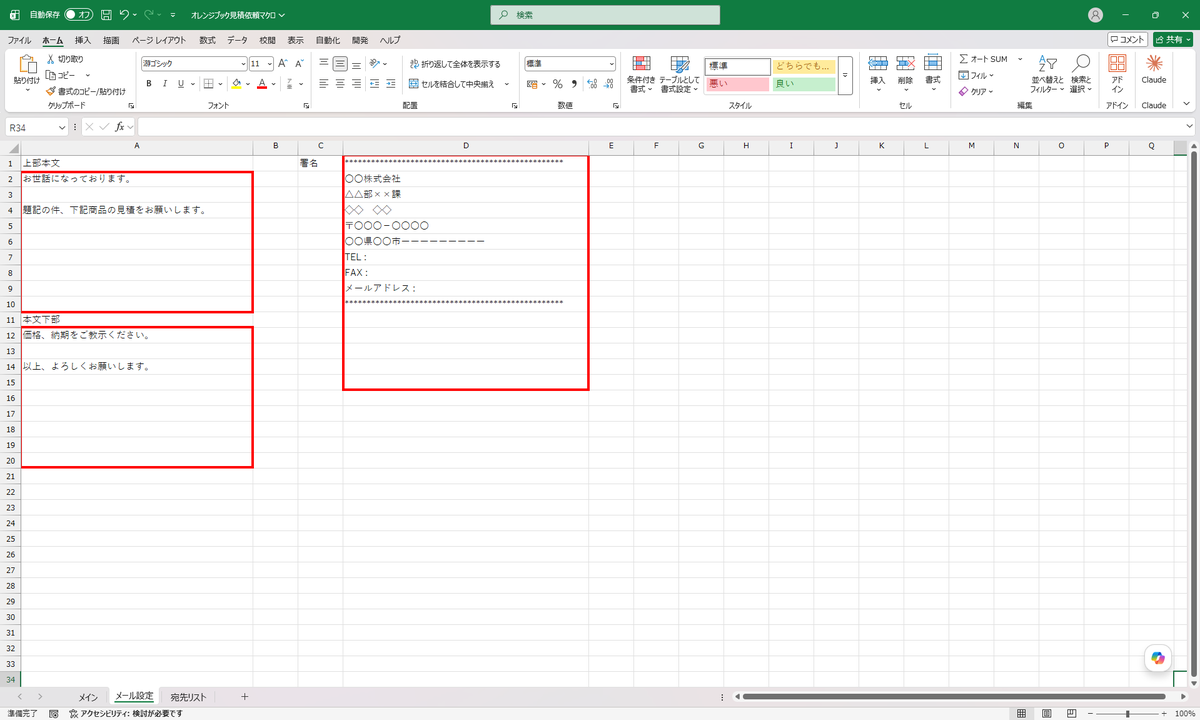
Task: Click the cut (切り取り) scissors icon
Action: coord(50,60)
